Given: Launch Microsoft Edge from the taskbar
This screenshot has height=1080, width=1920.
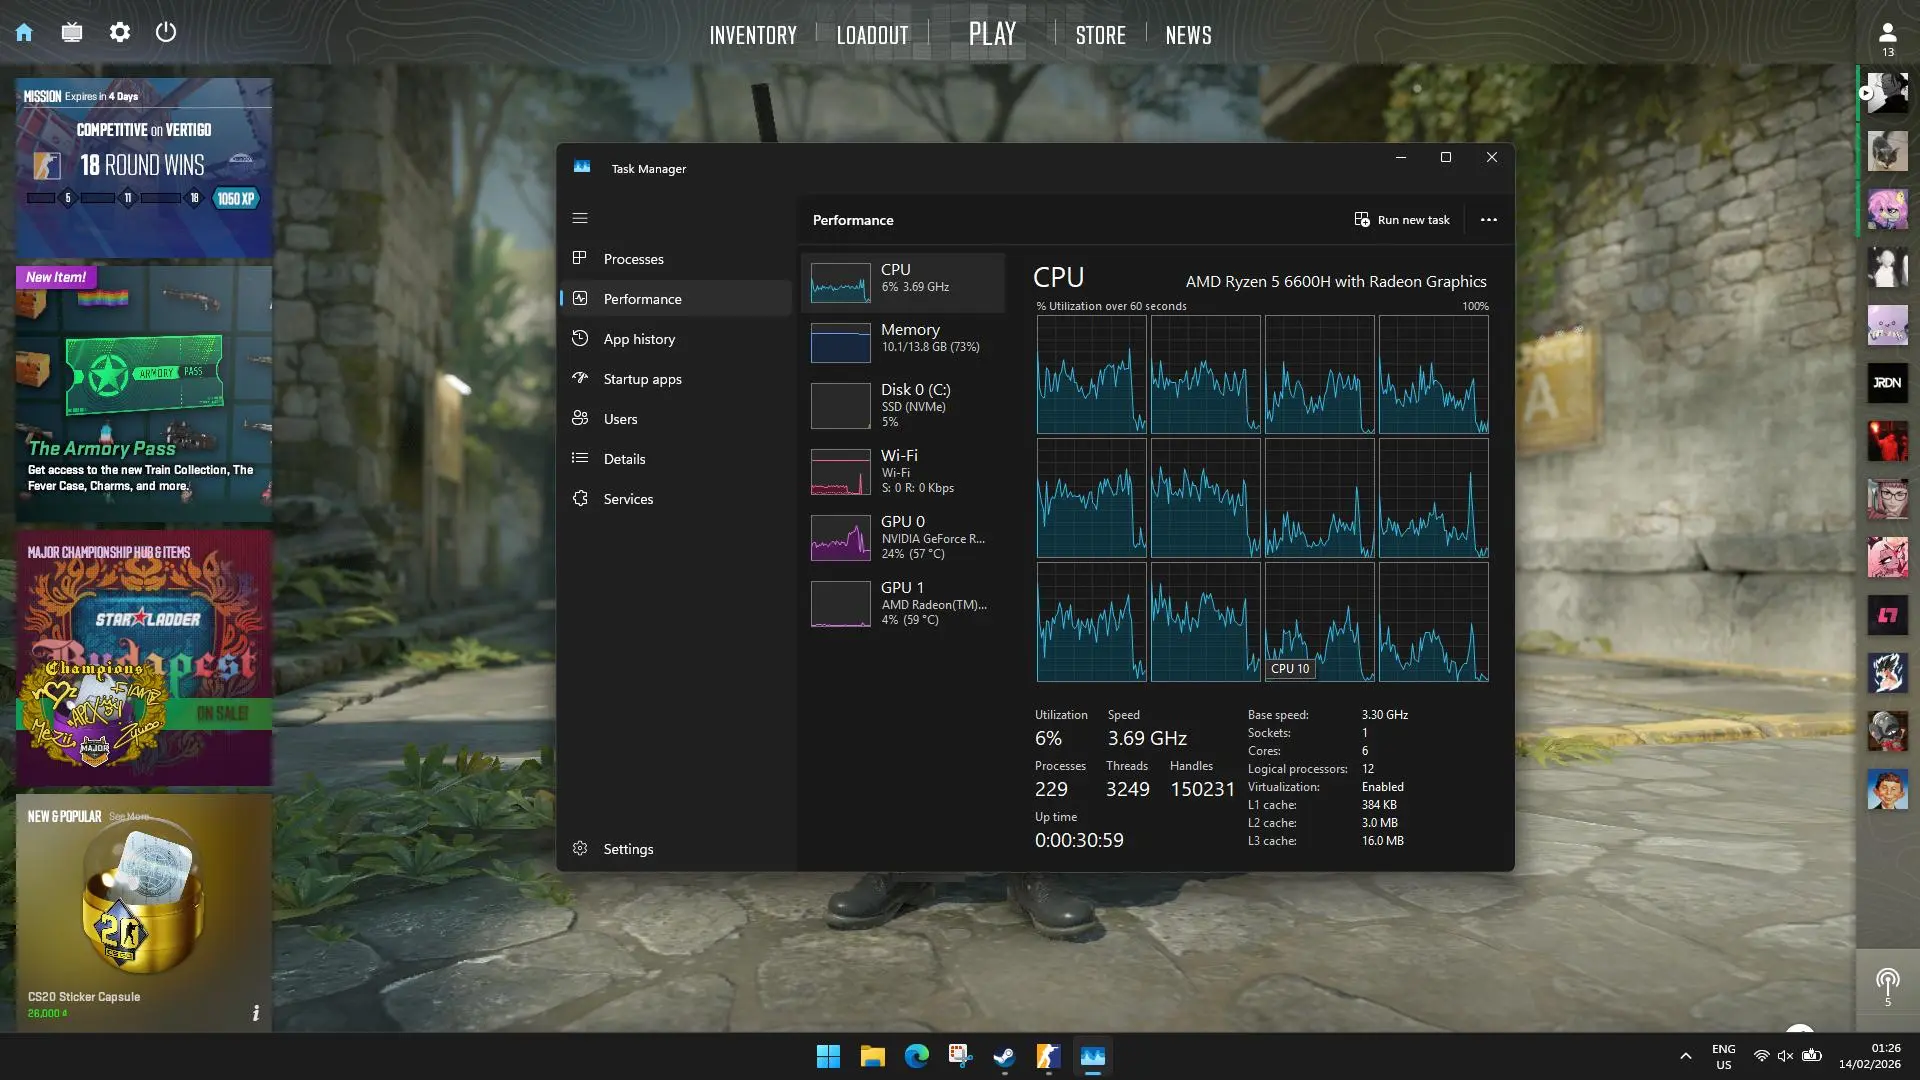Looking at the screenshot, I should click(x=917, y=1056).
